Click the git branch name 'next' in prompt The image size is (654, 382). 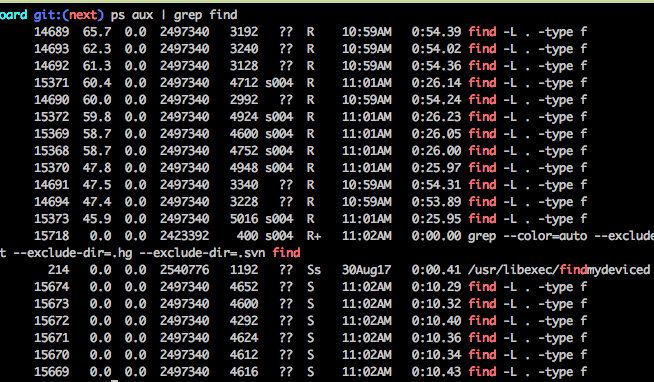coord(83,15)
